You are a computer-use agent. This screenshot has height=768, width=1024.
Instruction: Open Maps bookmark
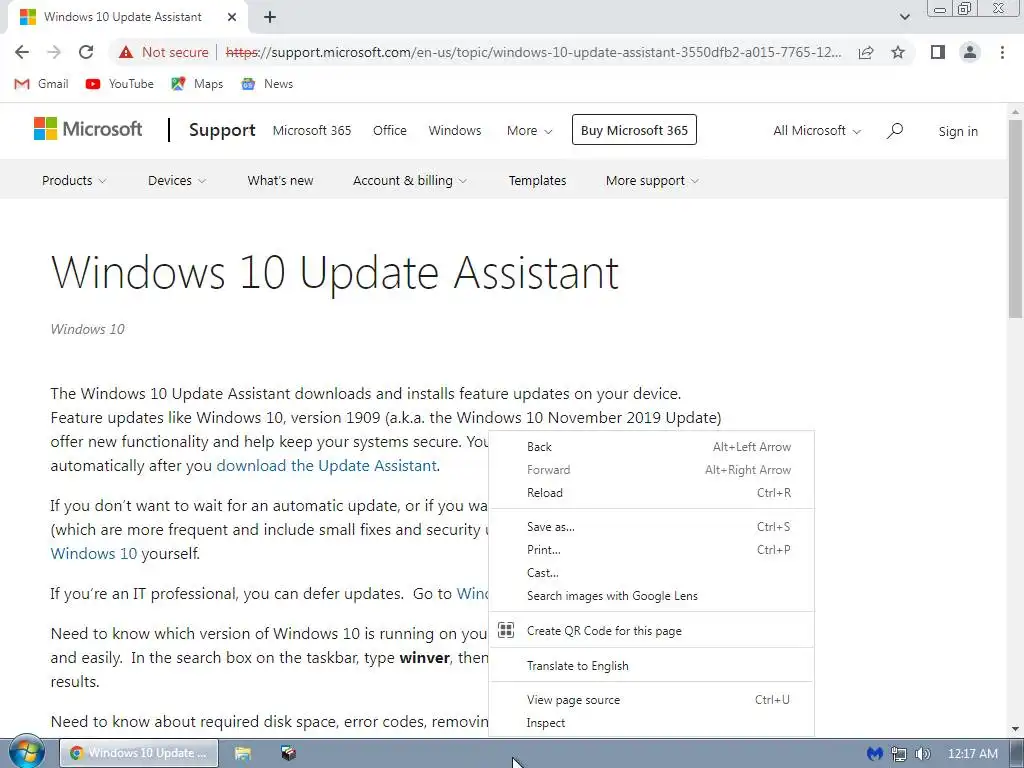[x=197, y=84]
